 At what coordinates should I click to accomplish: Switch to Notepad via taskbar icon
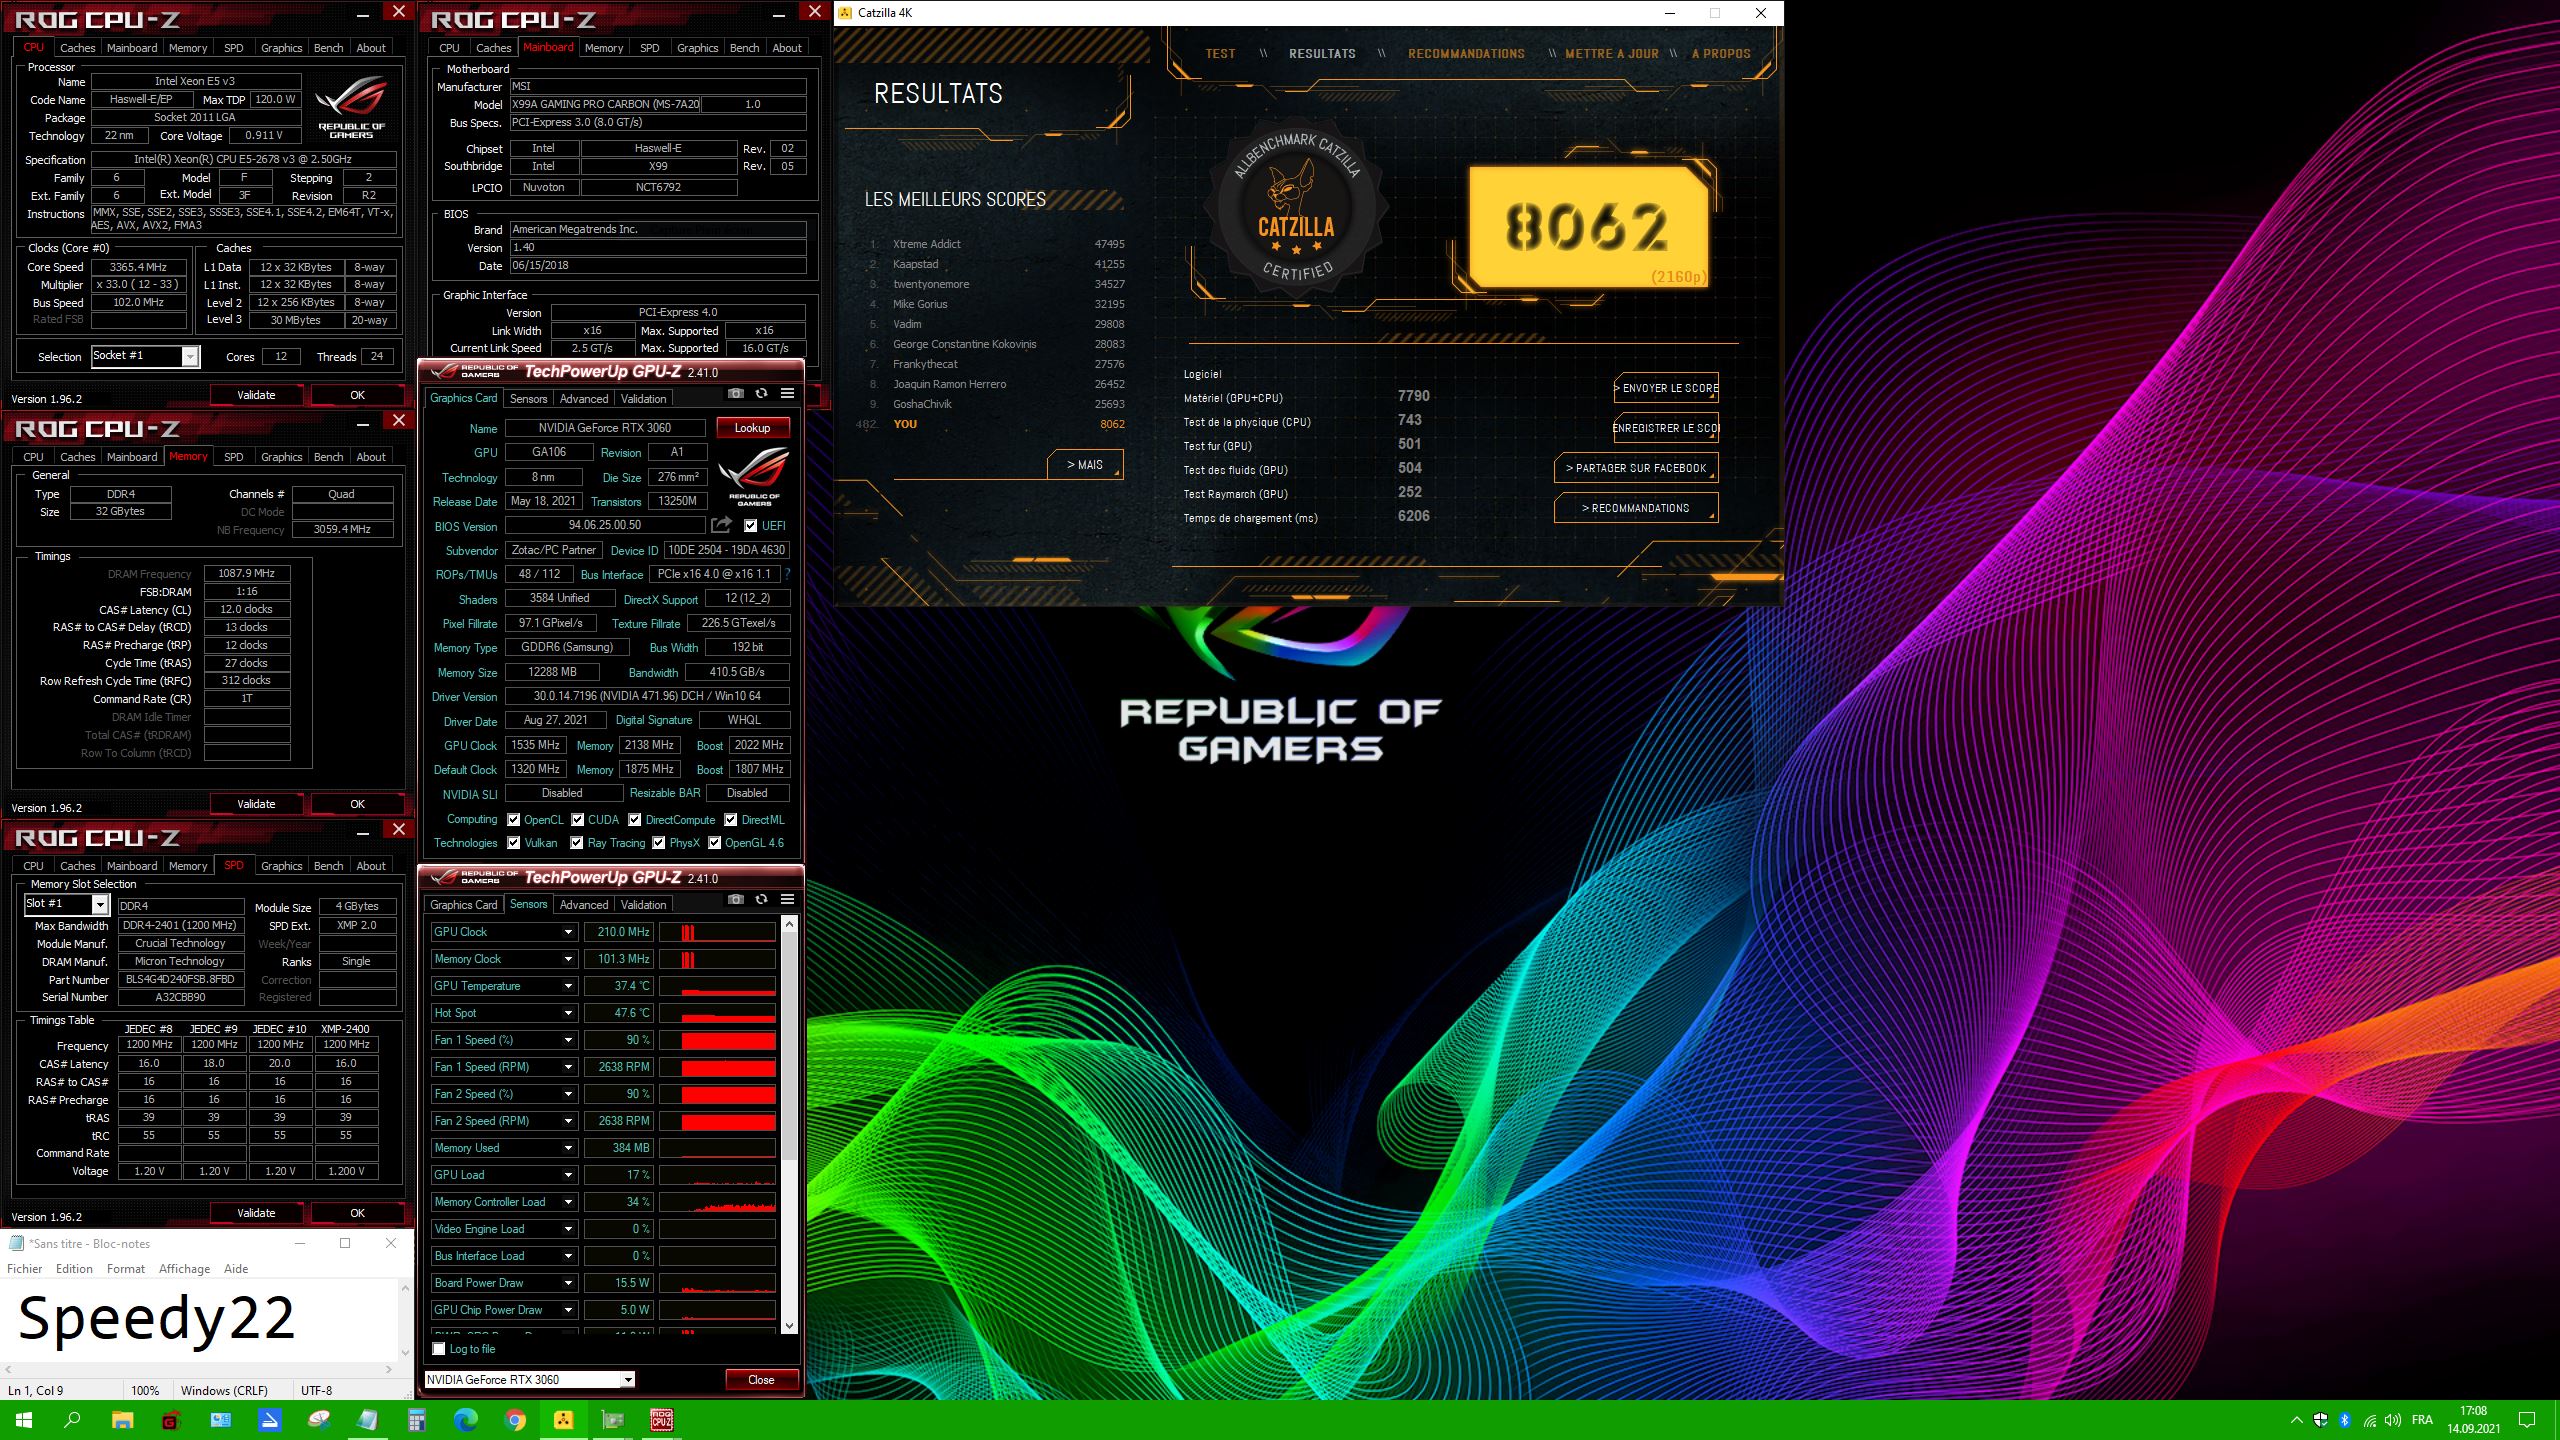367,1420
